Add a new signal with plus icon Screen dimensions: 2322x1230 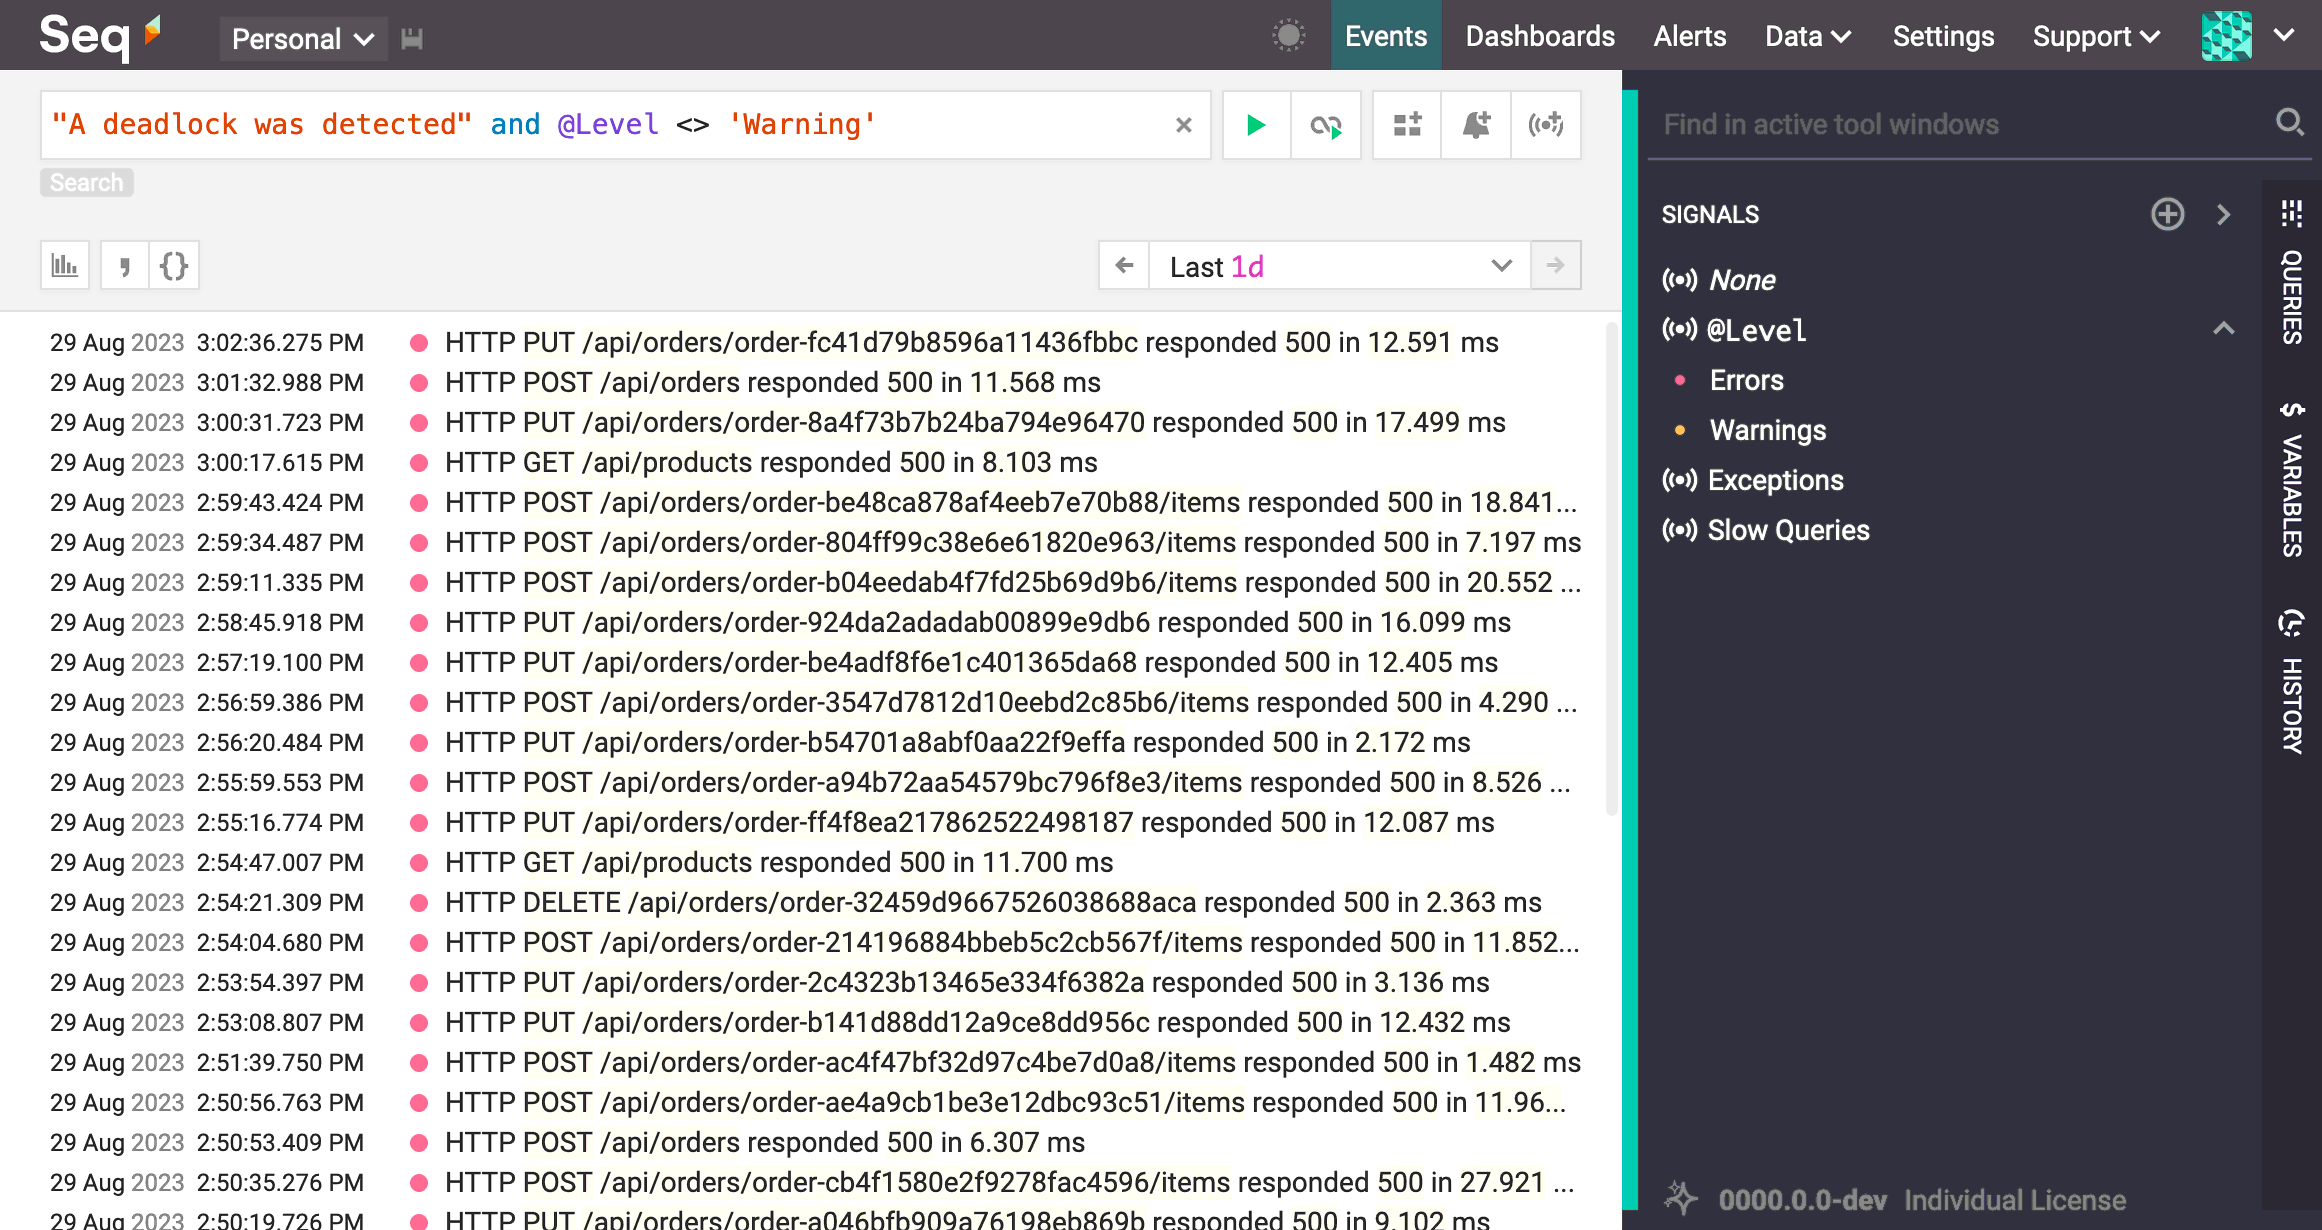pos(2167,214)
